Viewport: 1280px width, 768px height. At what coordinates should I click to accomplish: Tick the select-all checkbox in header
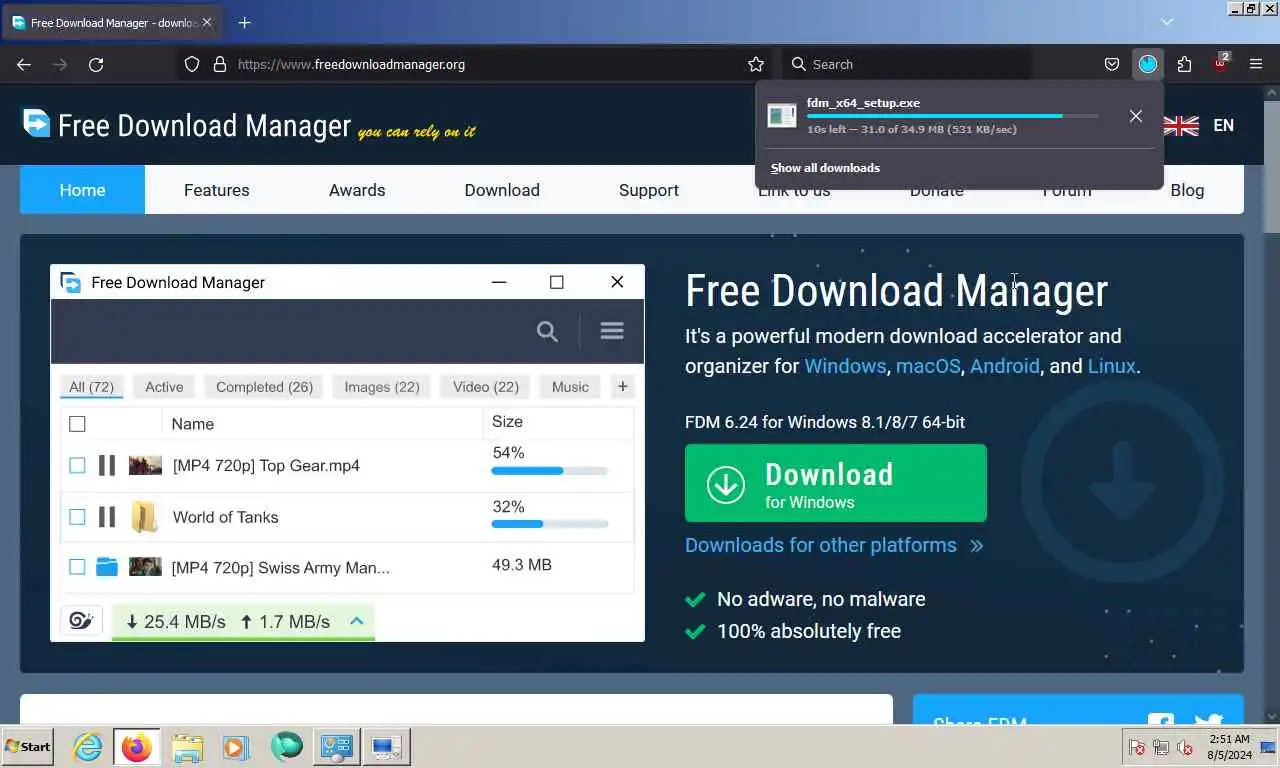point(77,424)
